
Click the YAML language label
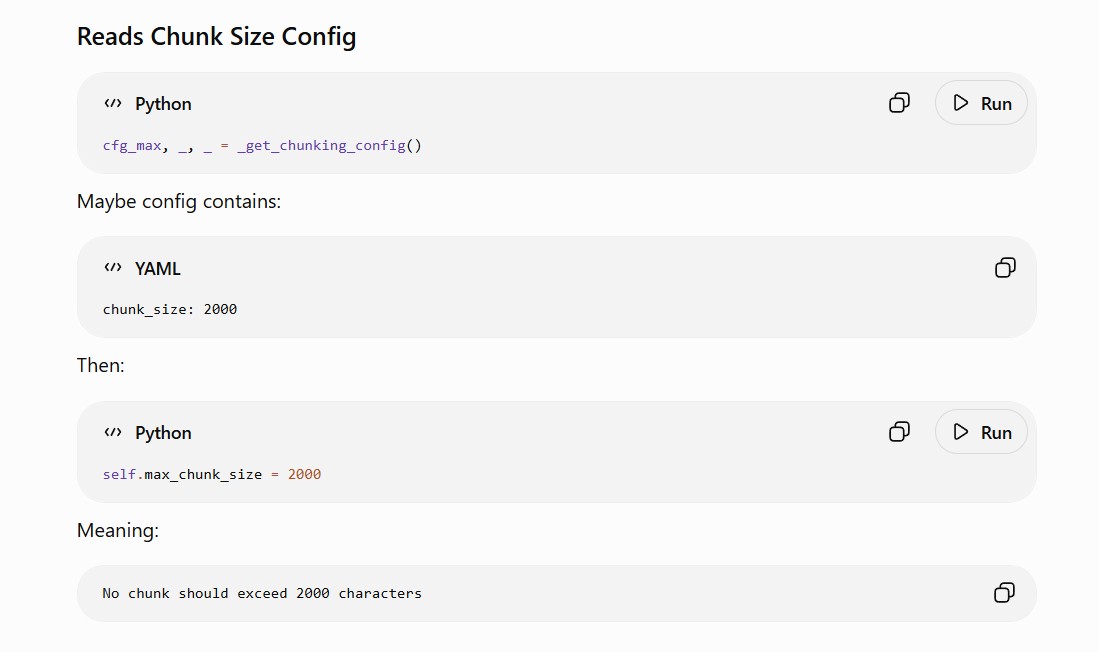coord(158,268)
